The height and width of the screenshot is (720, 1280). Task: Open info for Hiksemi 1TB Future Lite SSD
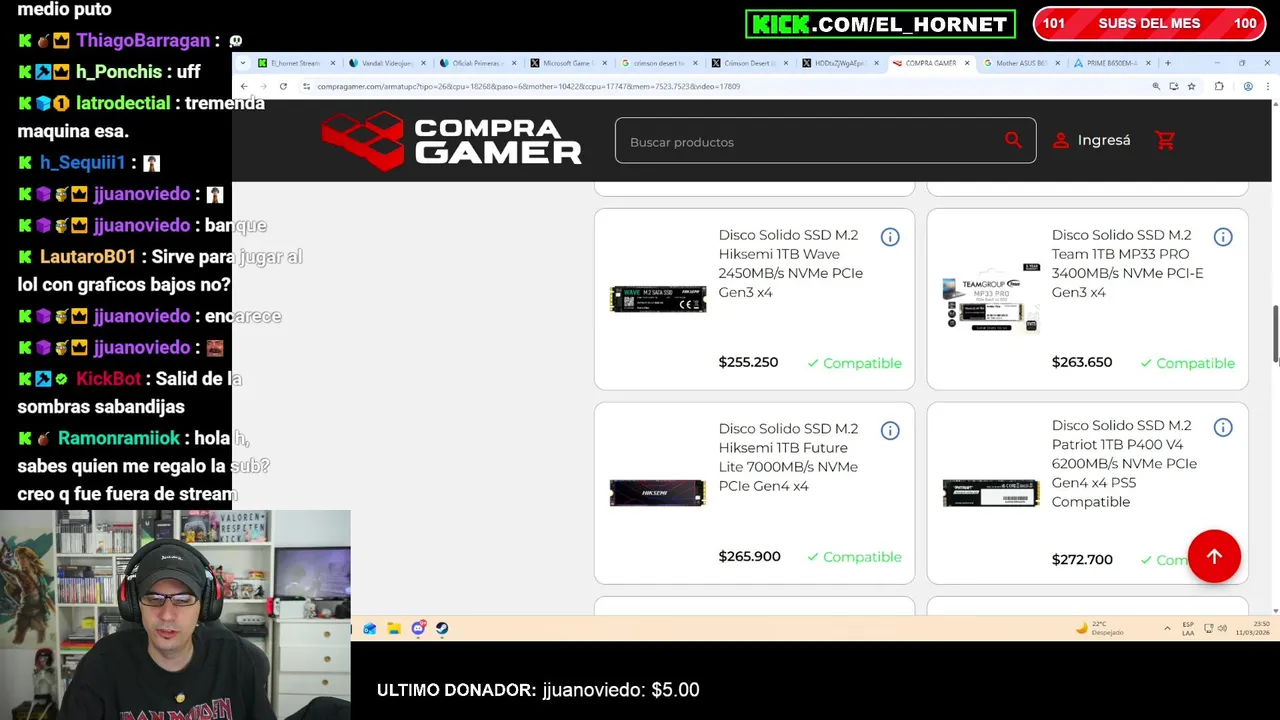[x=890, y=431]
